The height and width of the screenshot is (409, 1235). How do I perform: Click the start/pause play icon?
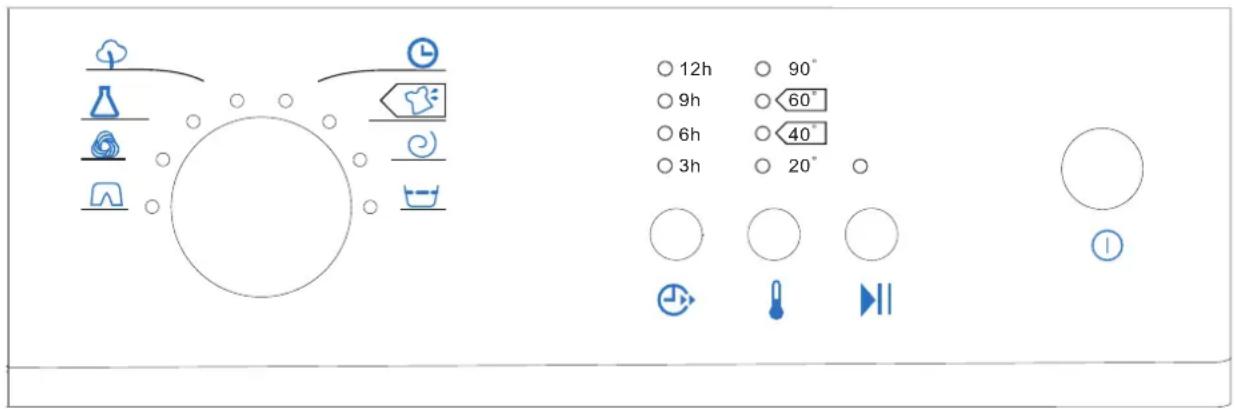tap(875, 300)
